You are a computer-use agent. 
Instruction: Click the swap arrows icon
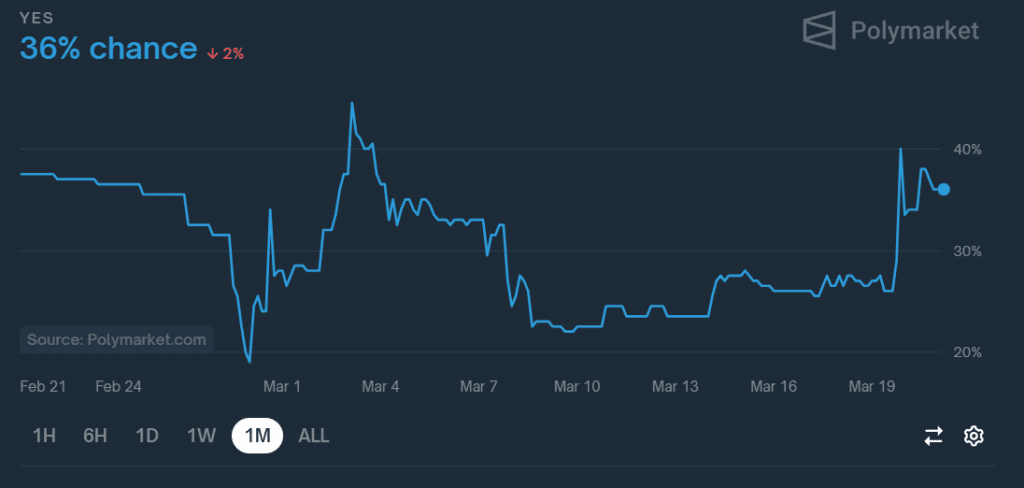coord(934,436)
